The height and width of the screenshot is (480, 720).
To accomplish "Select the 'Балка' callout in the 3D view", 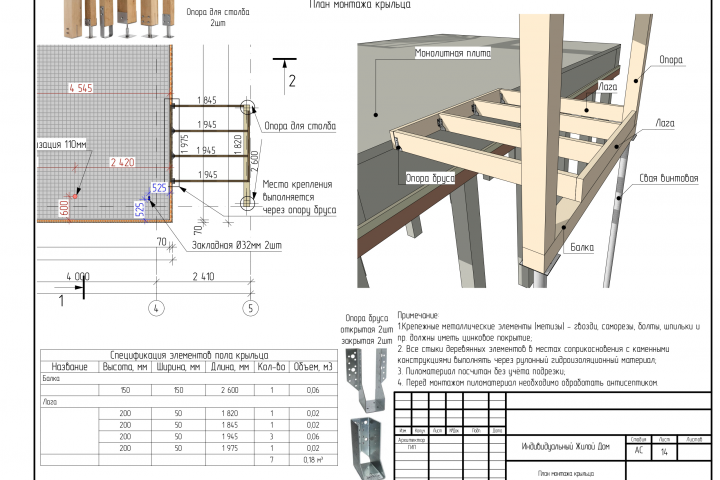I will (582, 247).
